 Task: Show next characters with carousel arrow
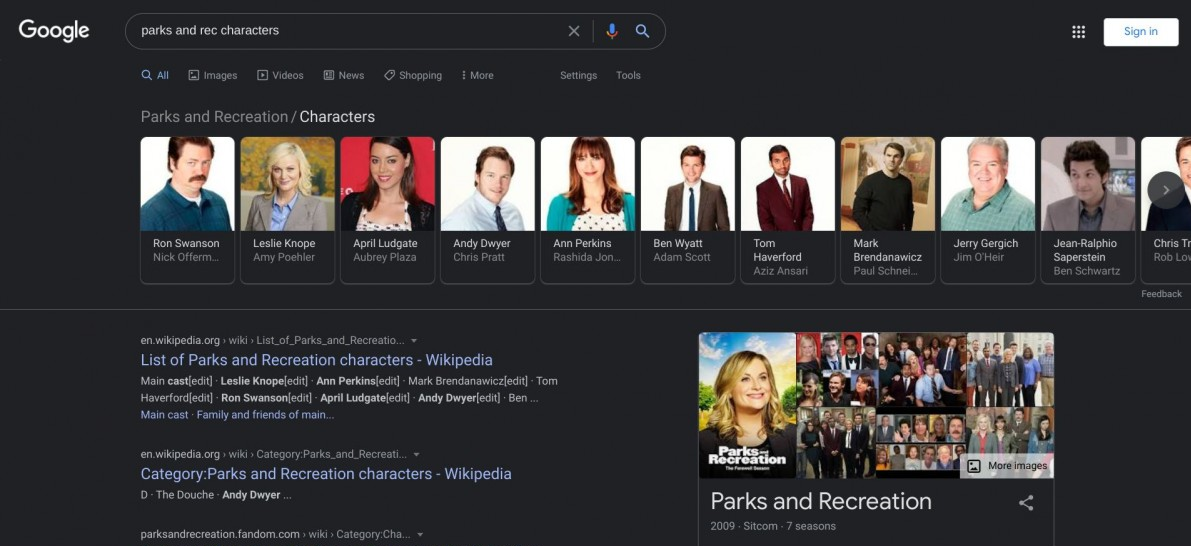pyautogui.click(x=1166, y=191)
